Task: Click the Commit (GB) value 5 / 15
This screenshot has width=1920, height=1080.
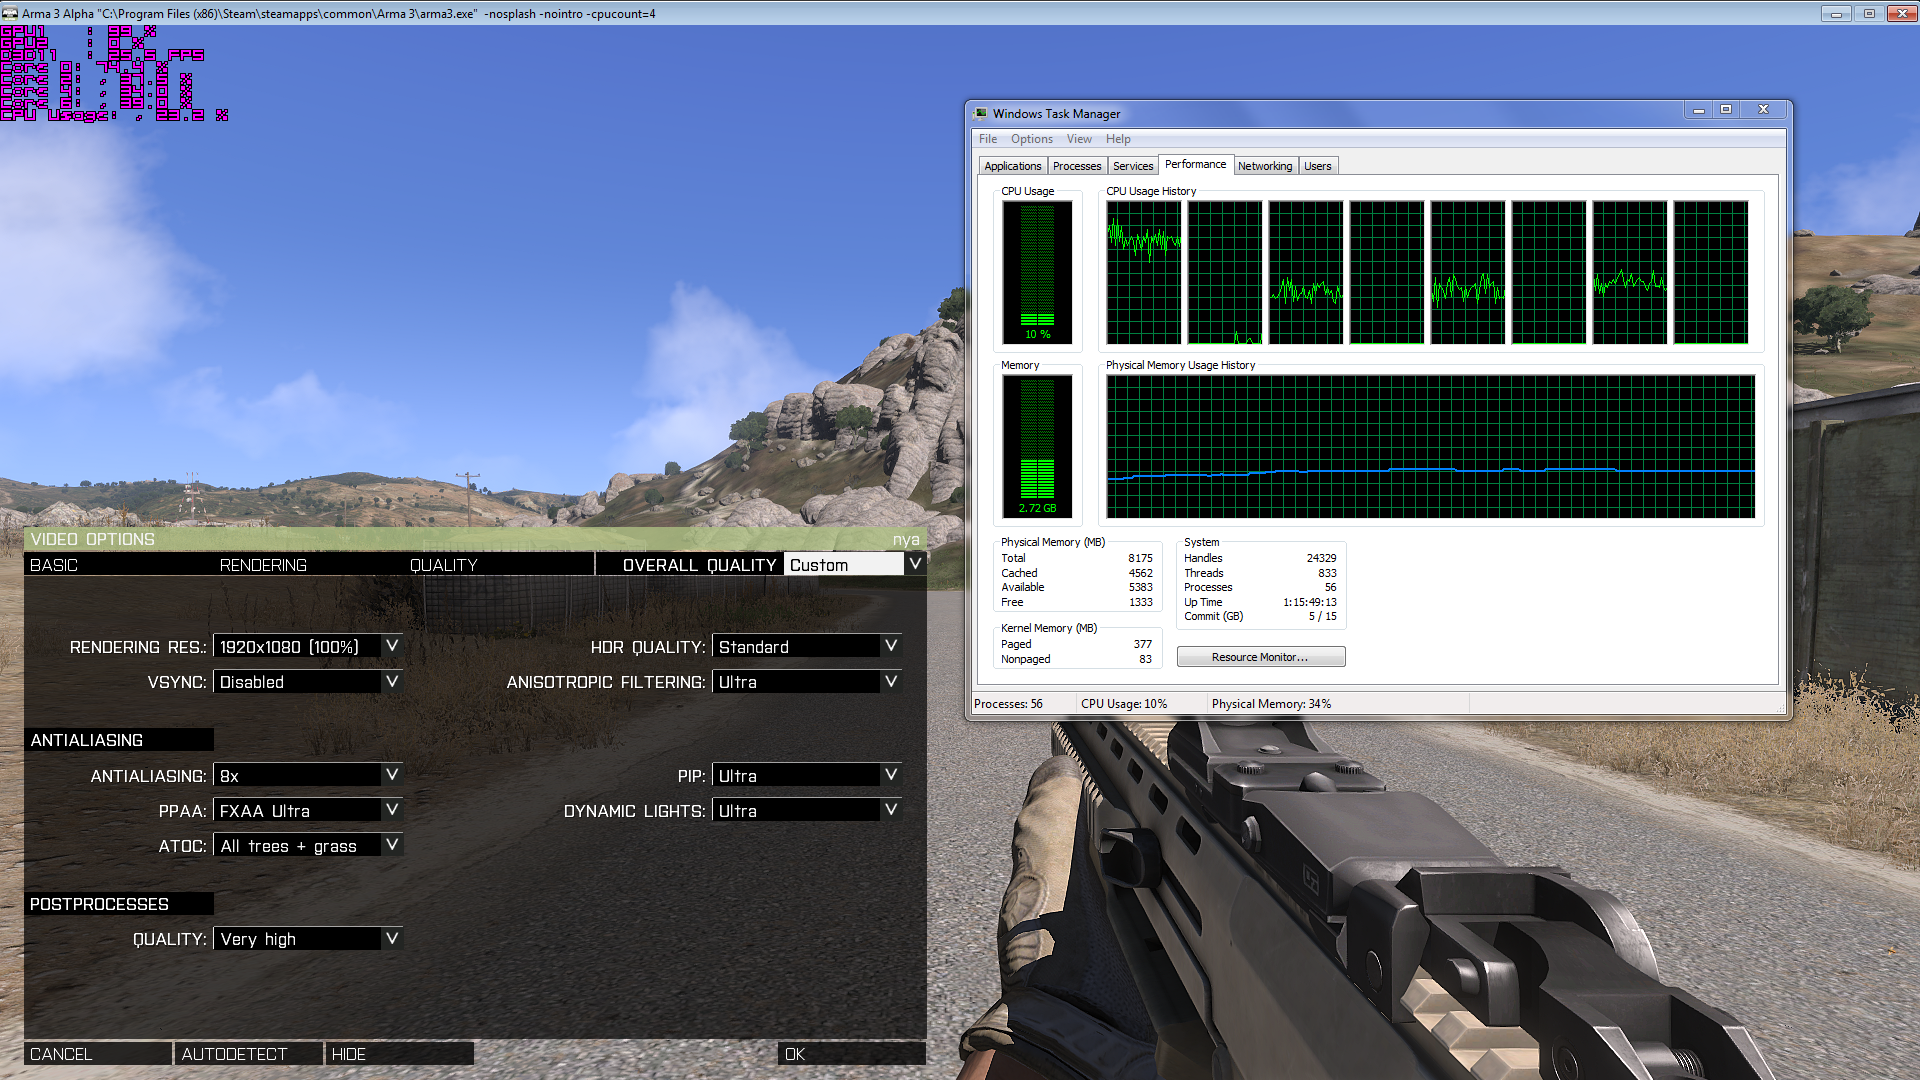Action: click(1322, 616)
